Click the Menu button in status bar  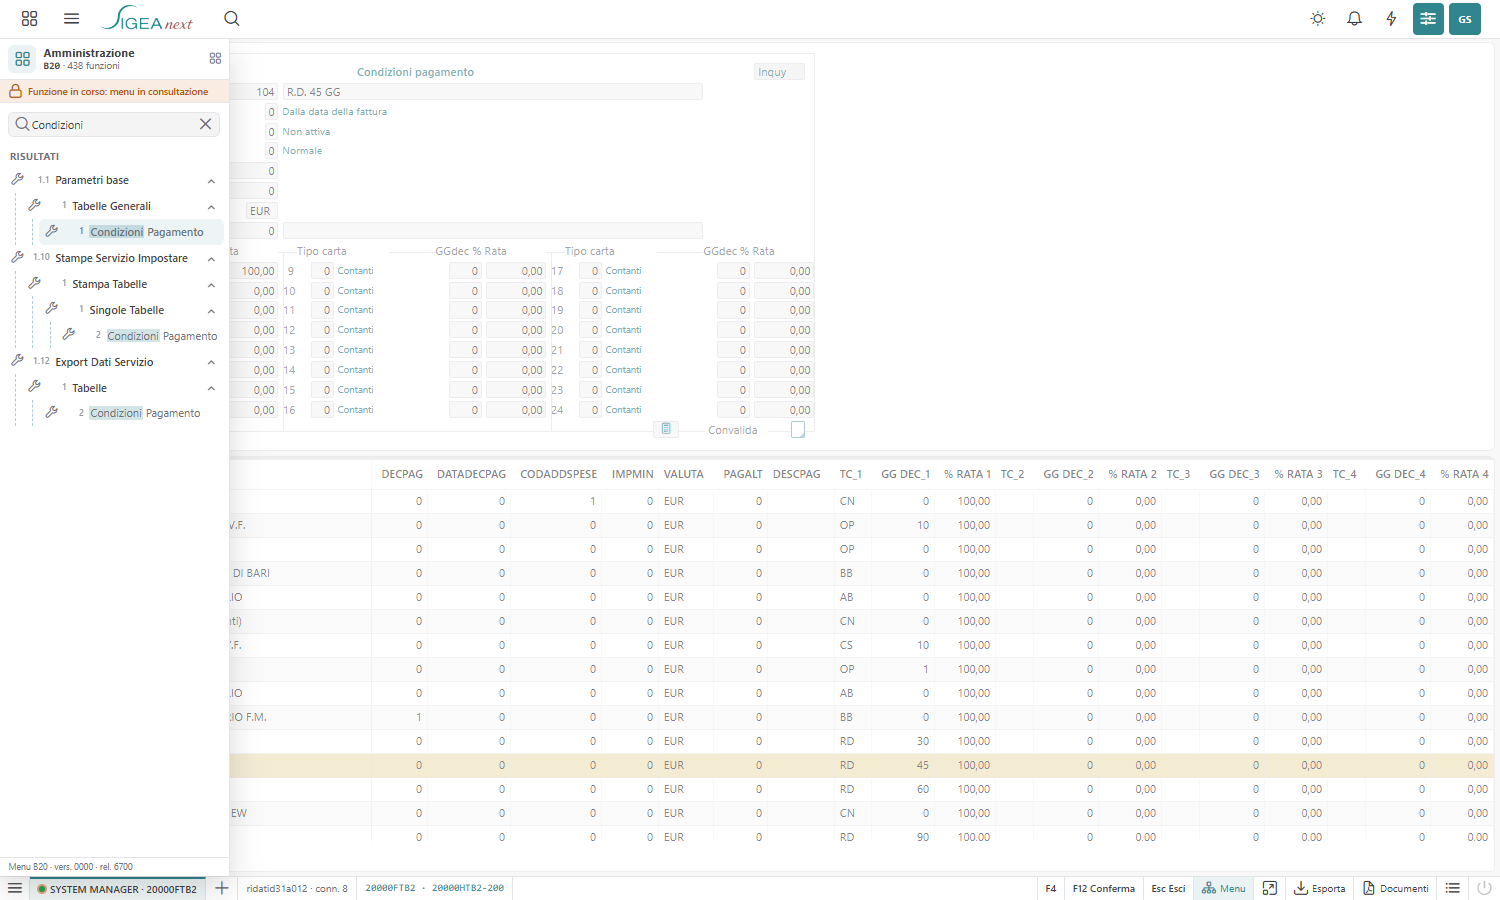(1224, 888)
